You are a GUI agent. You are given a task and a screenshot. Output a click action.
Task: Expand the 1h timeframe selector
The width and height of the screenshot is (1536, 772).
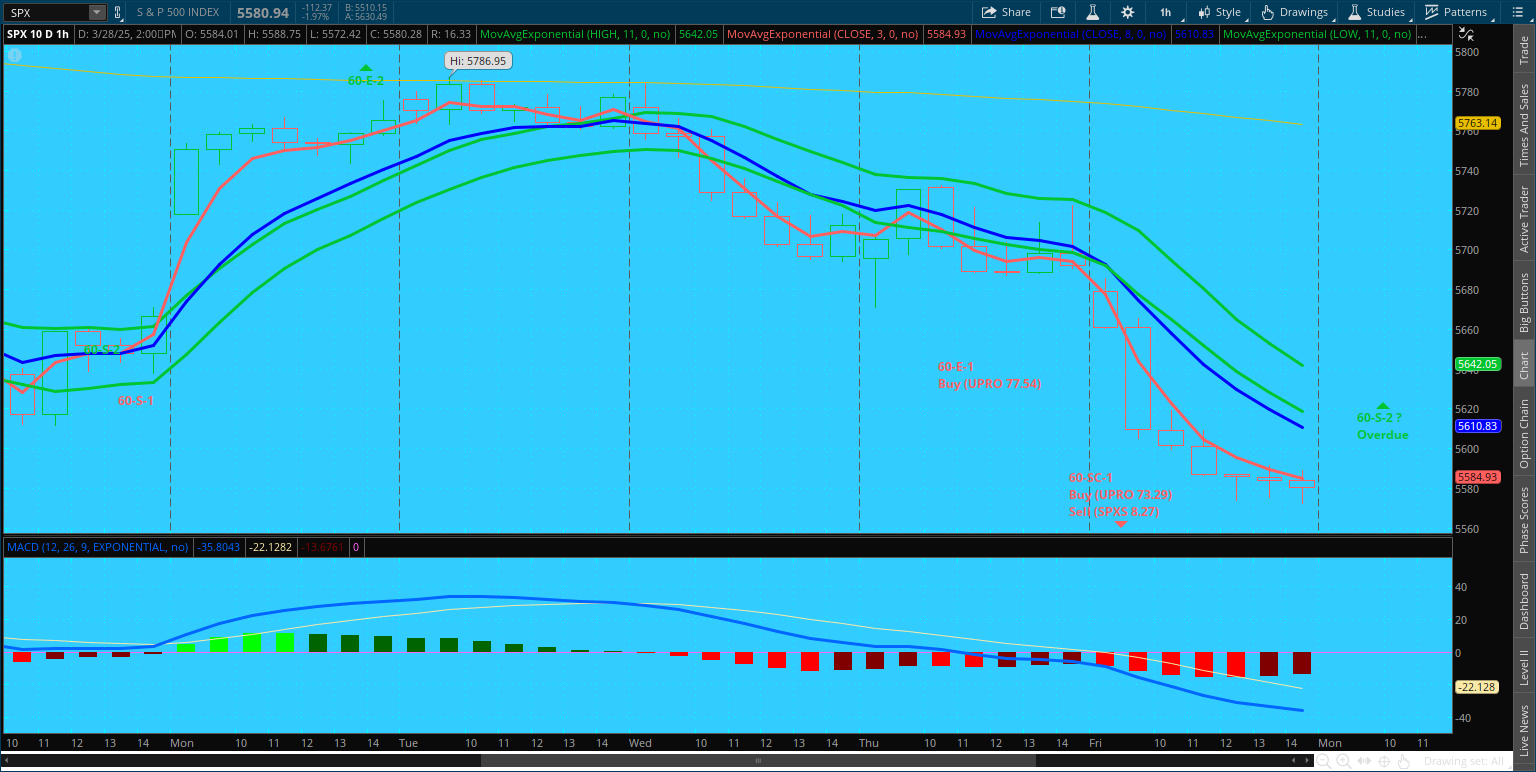(x=1166, y=12)
